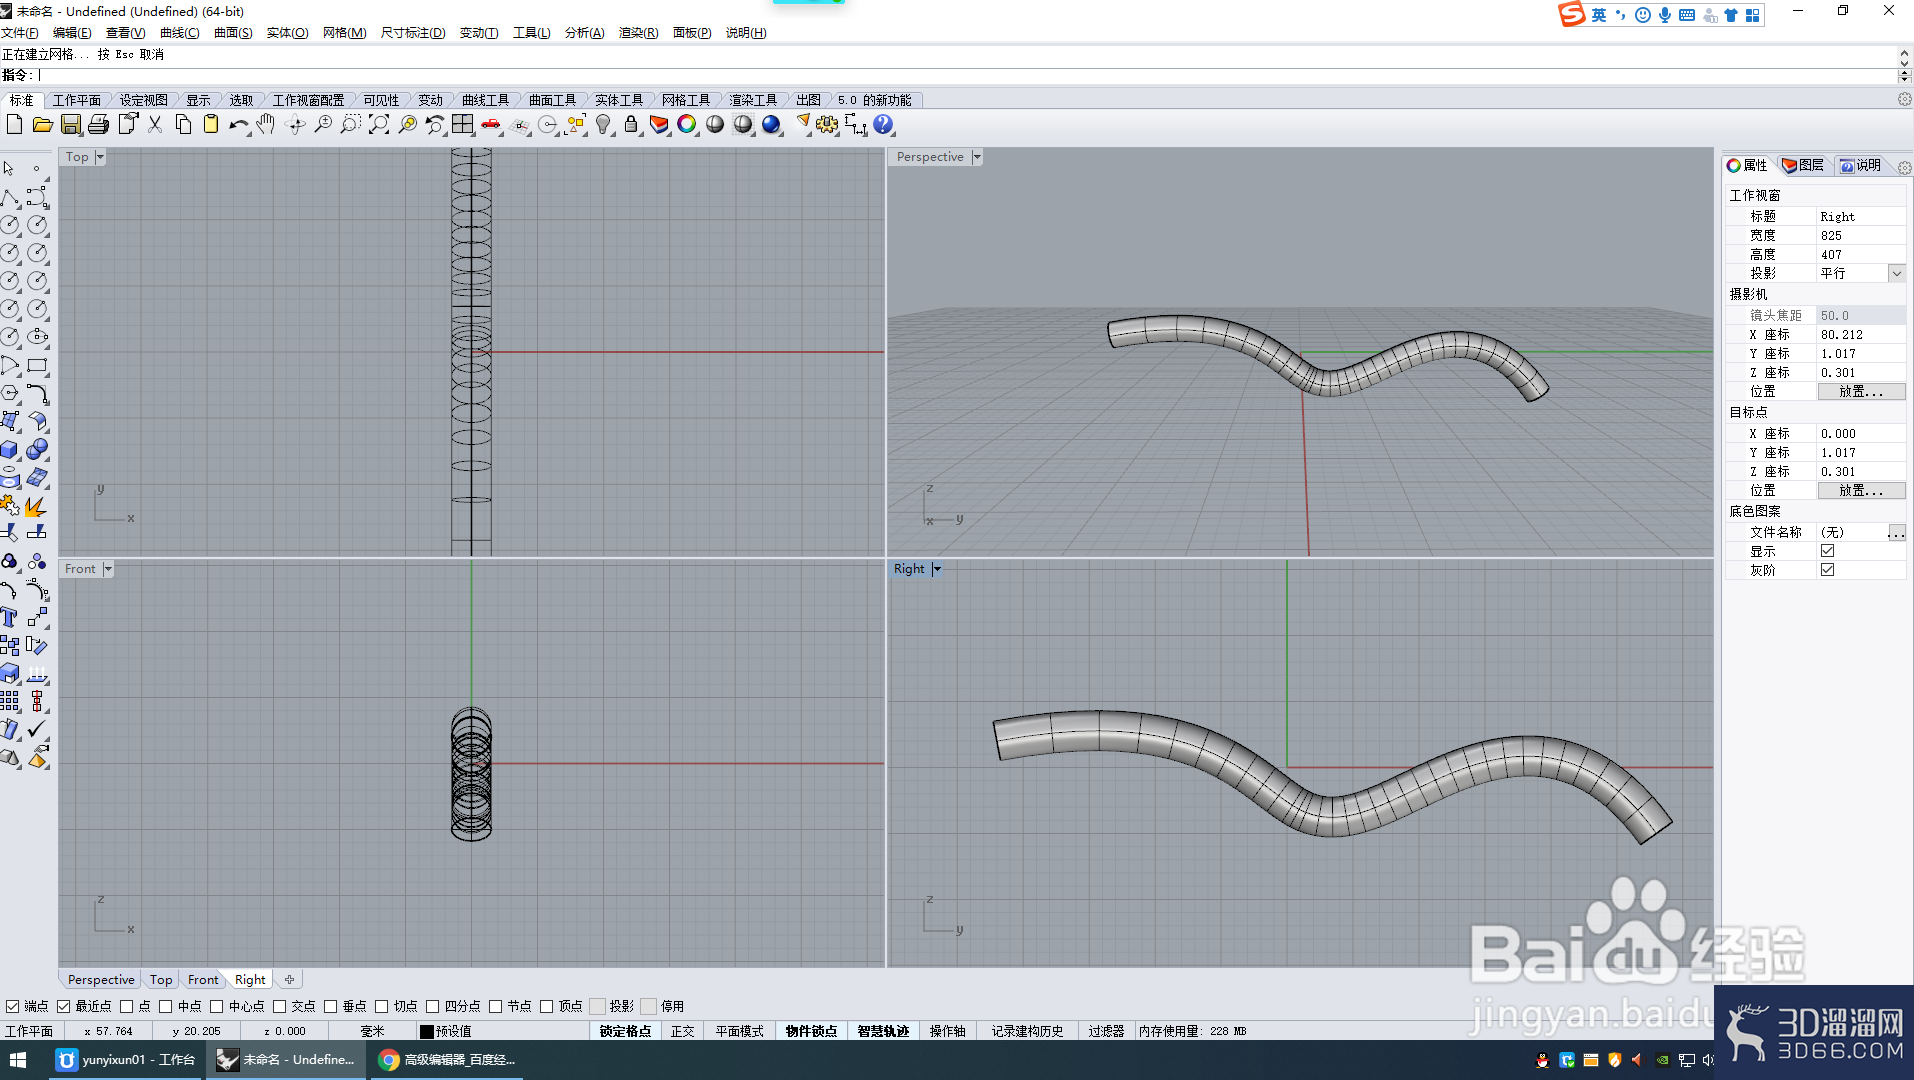Uncheck the 显示 checkbox in properties panel
Screen dimensions: 1914x1080
[1827, 551]
